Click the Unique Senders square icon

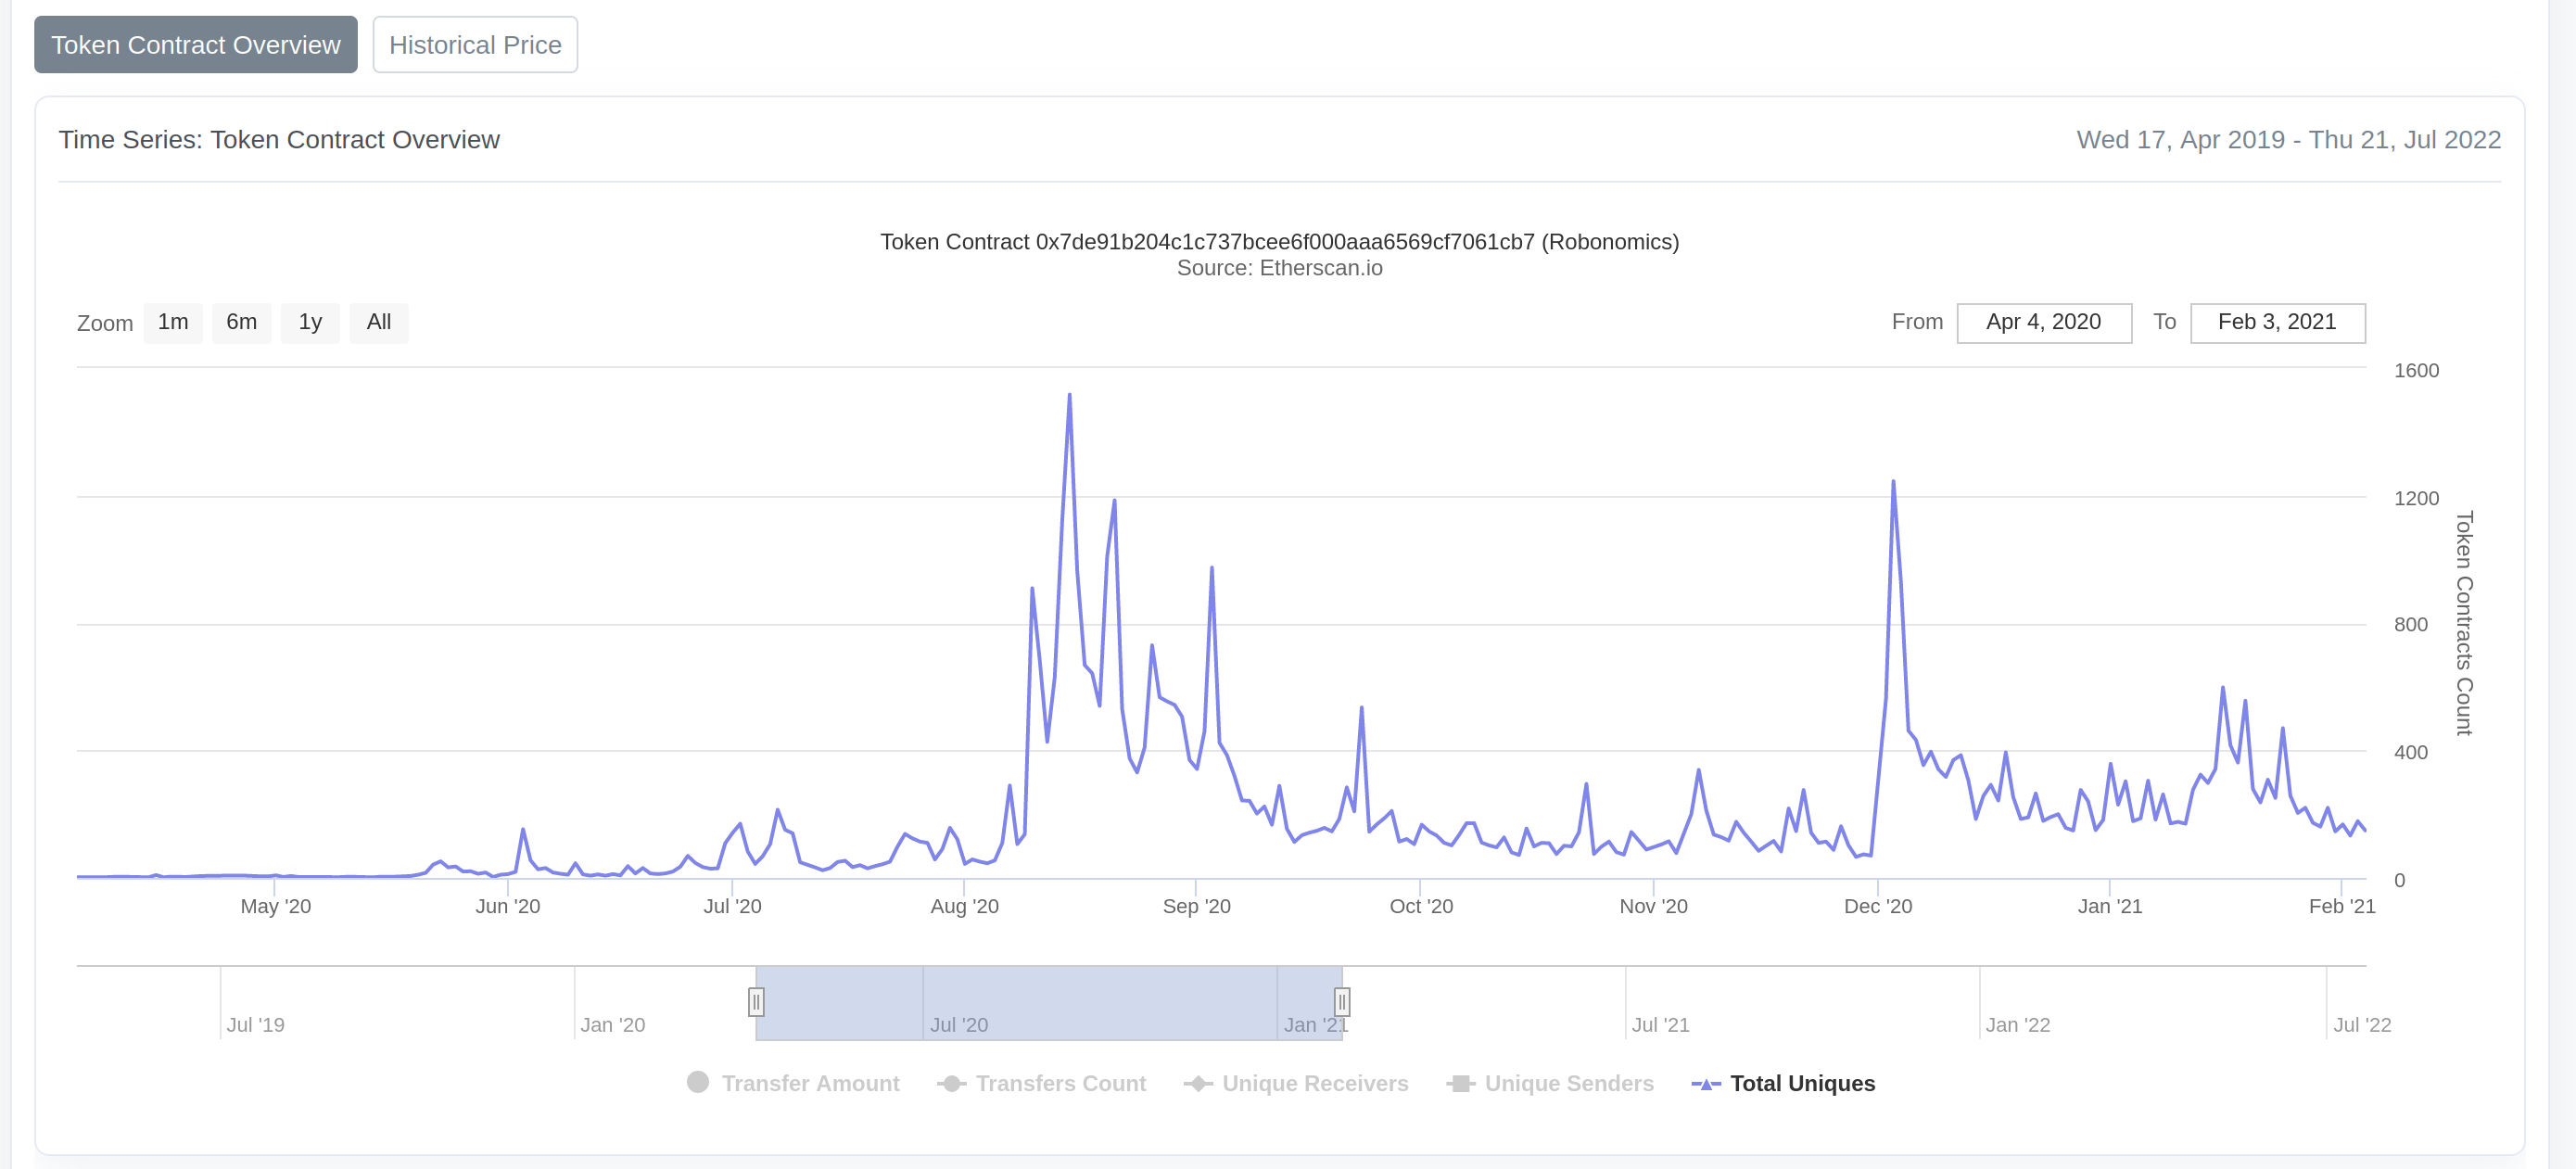pyautogui.click(x=1461, y=1083)
